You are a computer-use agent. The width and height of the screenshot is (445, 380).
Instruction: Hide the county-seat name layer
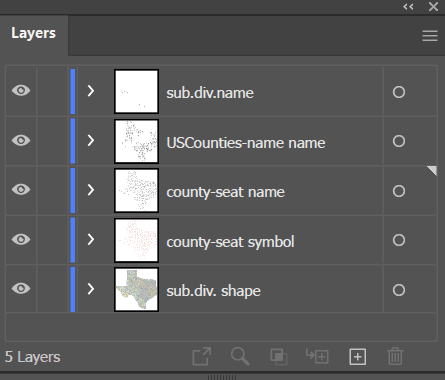tap(21, 190)
